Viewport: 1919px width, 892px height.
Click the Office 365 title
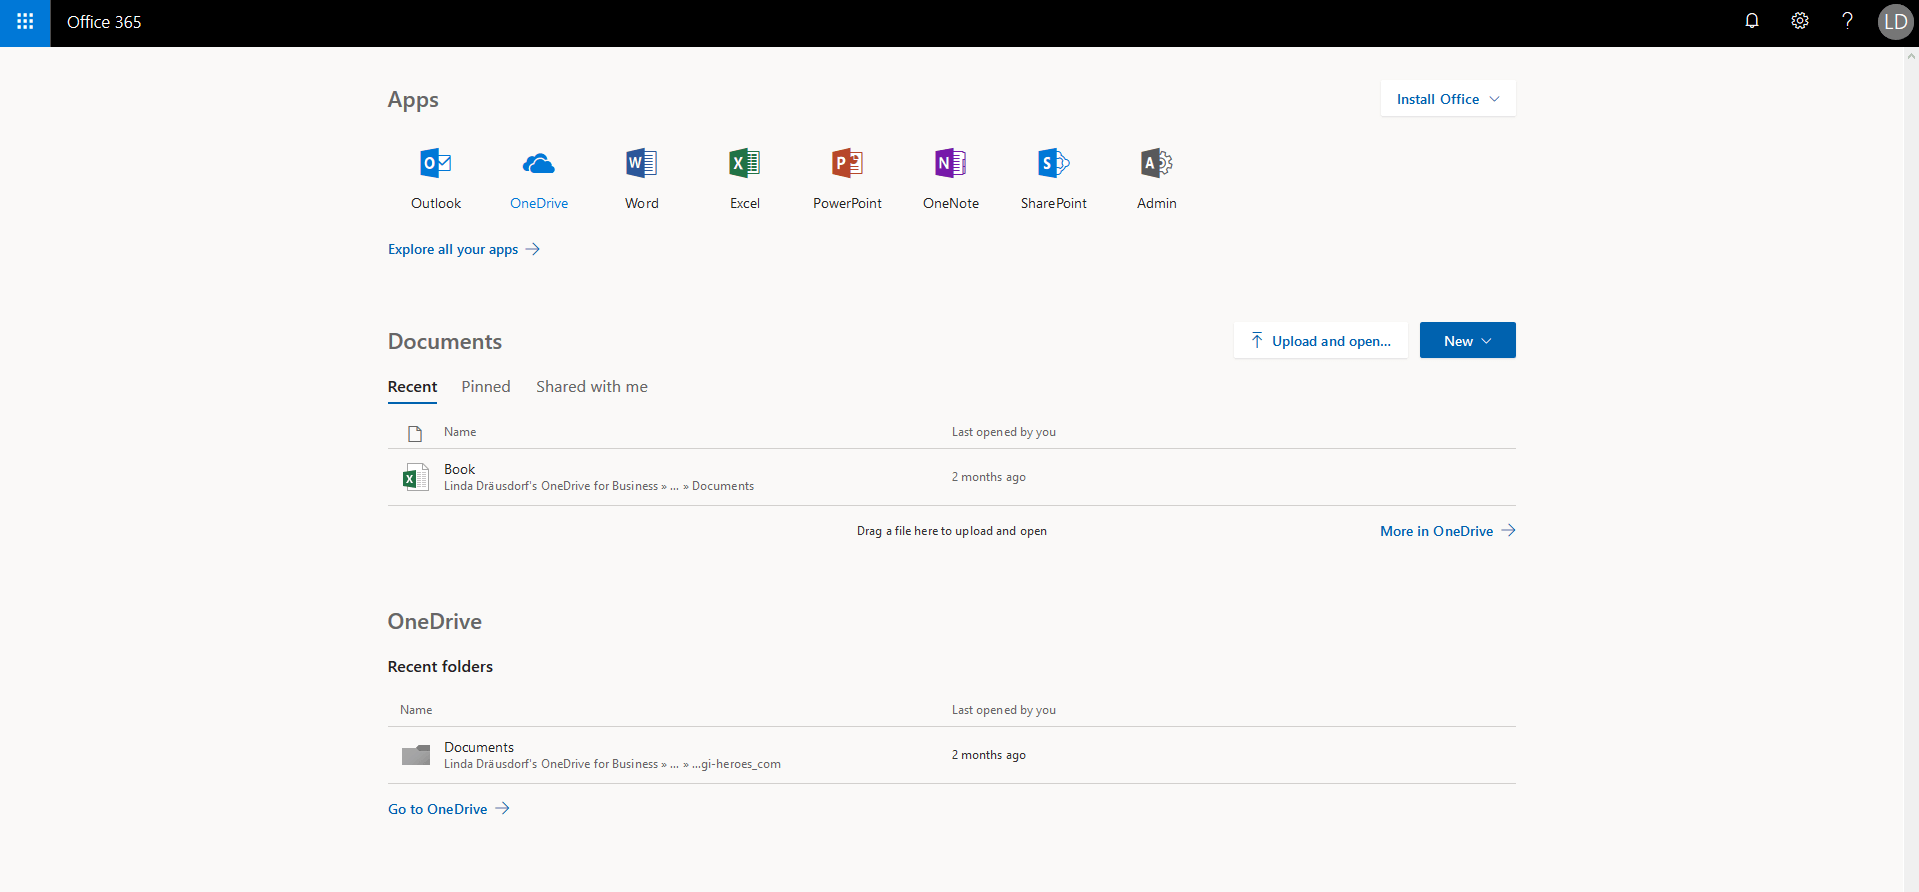click(104, 22)
